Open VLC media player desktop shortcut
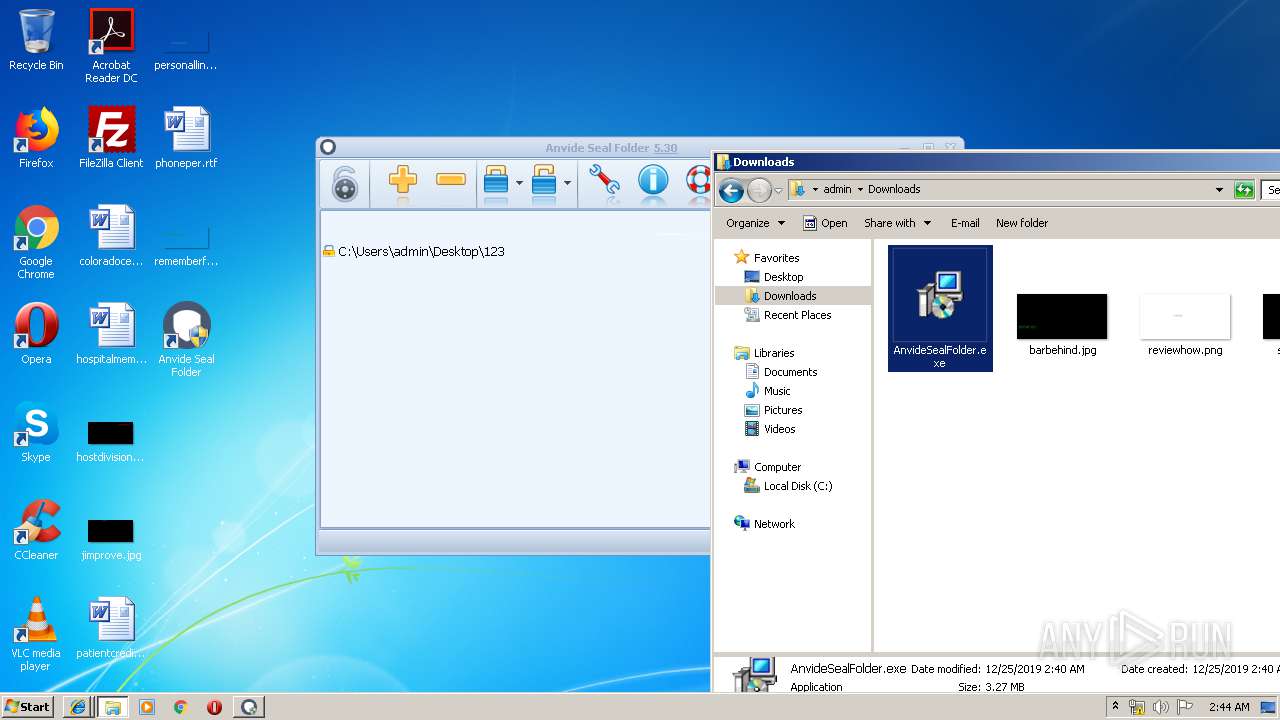This screenshot has width=1280, height=720. 36,634
